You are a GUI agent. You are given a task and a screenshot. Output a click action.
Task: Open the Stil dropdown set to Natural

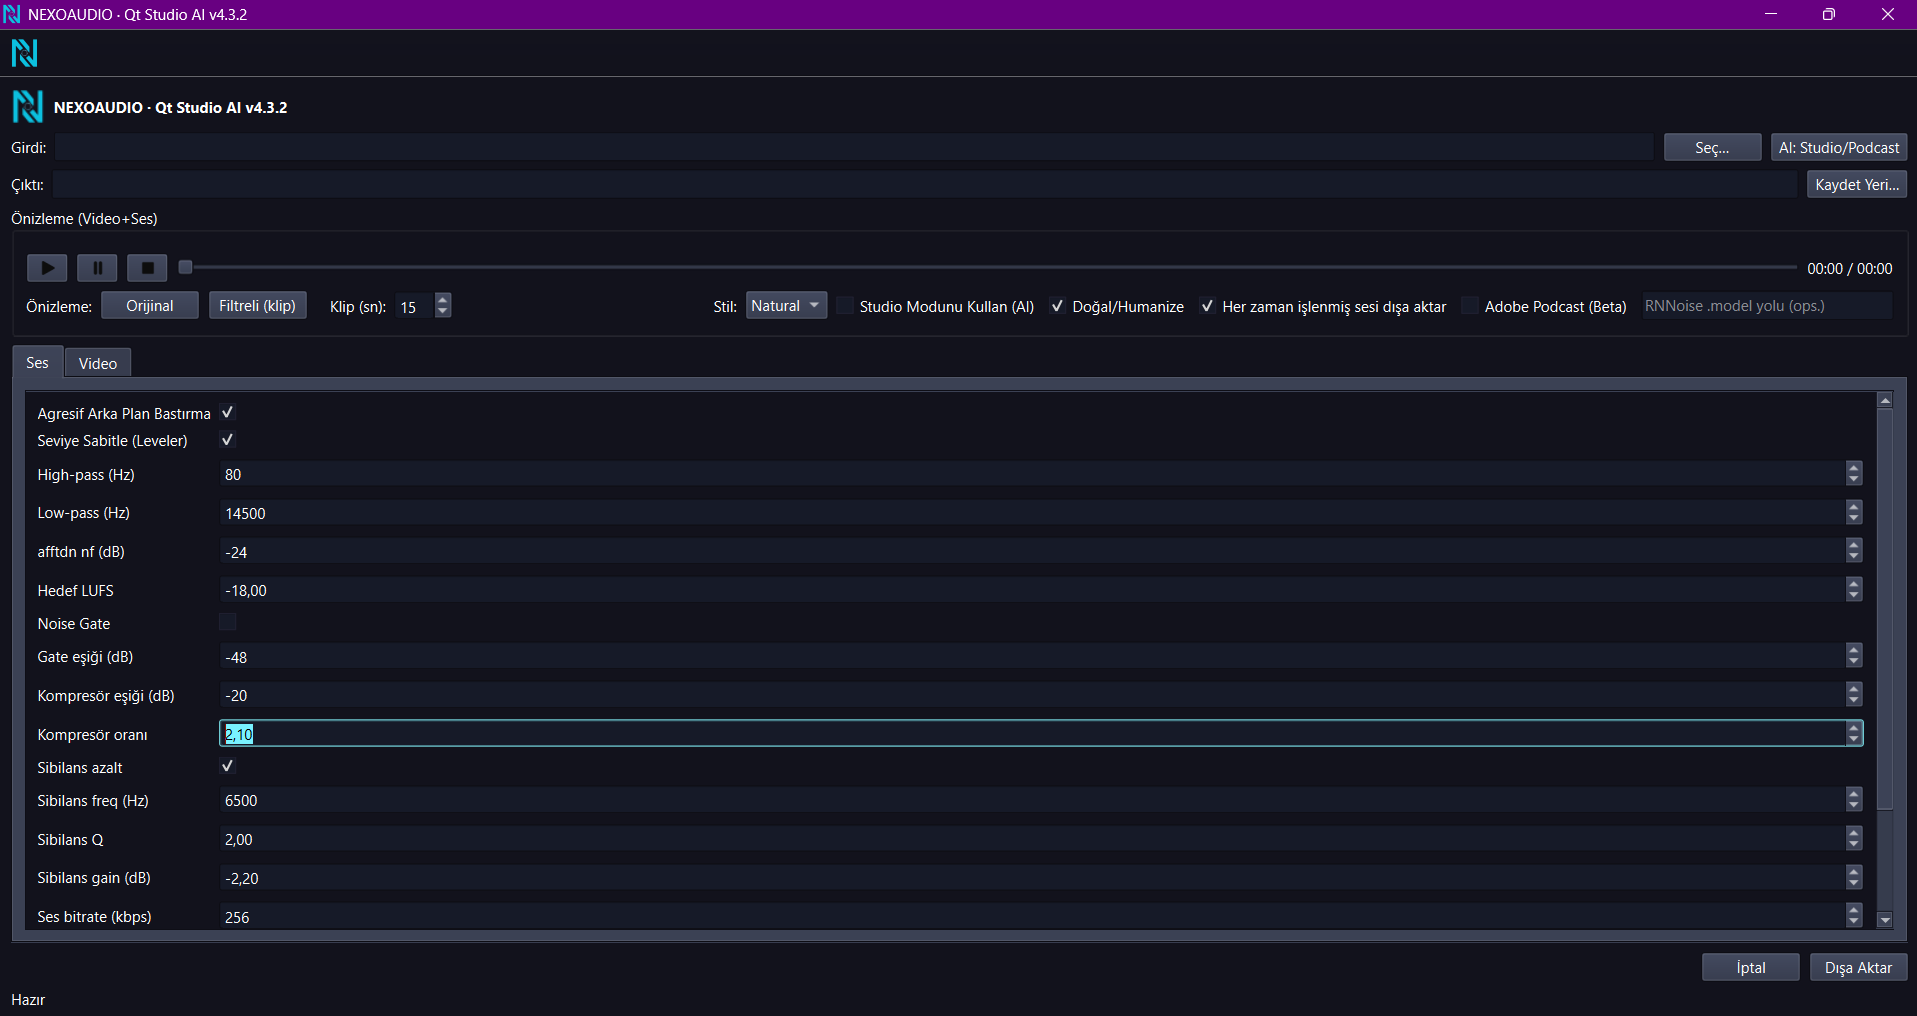click(x=786, y=306)
